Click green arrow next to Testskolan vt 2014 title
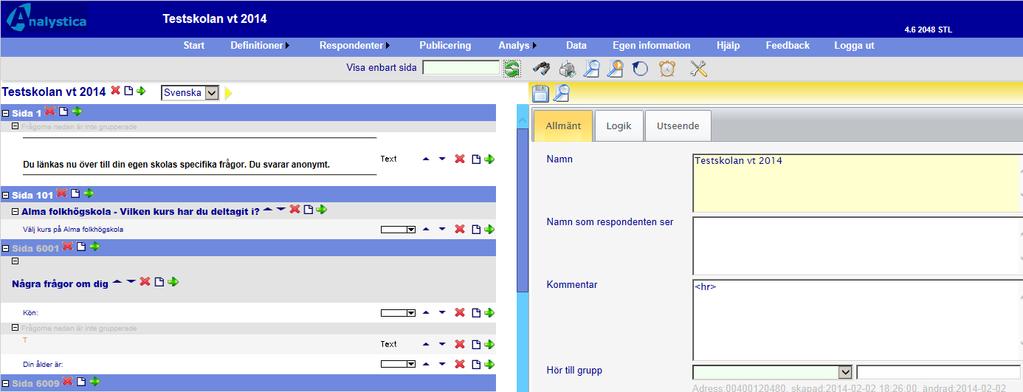The width and height of the screenshot is (1023, 392). (x=141, y=91)
